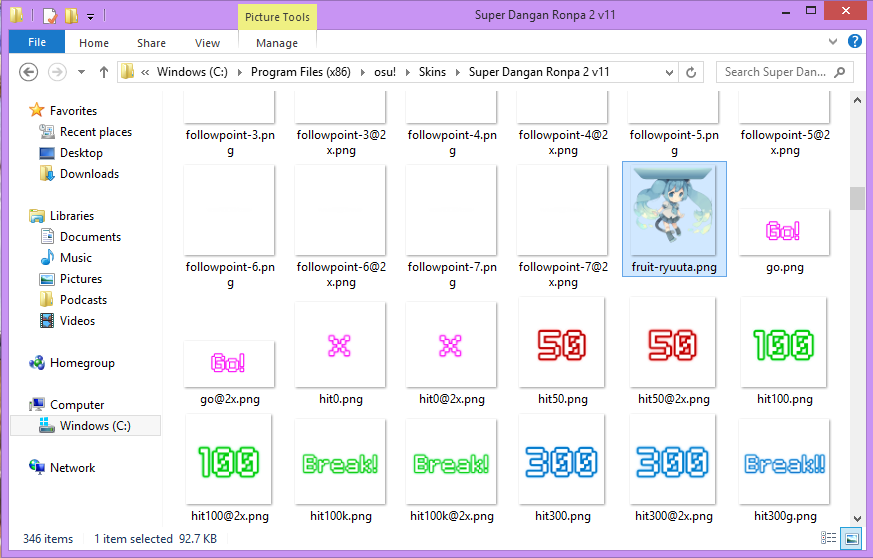Select Homegroup
873x558 pixels.
click(x=82, y=363)
